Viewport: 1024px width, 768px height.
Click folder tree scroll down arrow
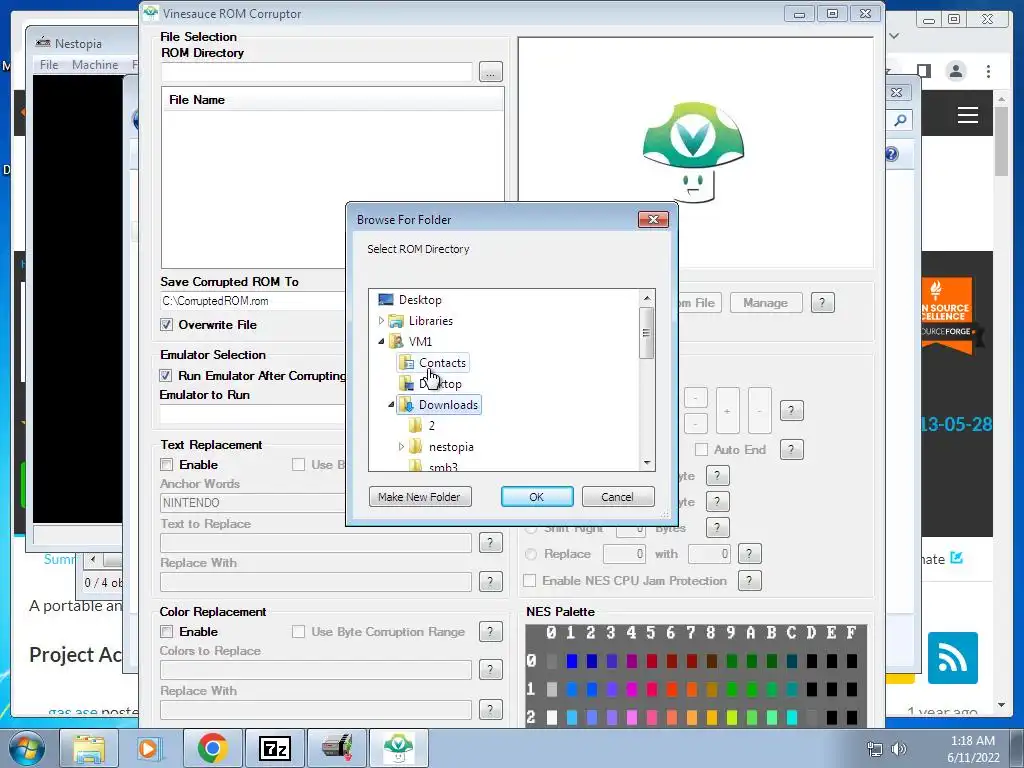point(647,462)
